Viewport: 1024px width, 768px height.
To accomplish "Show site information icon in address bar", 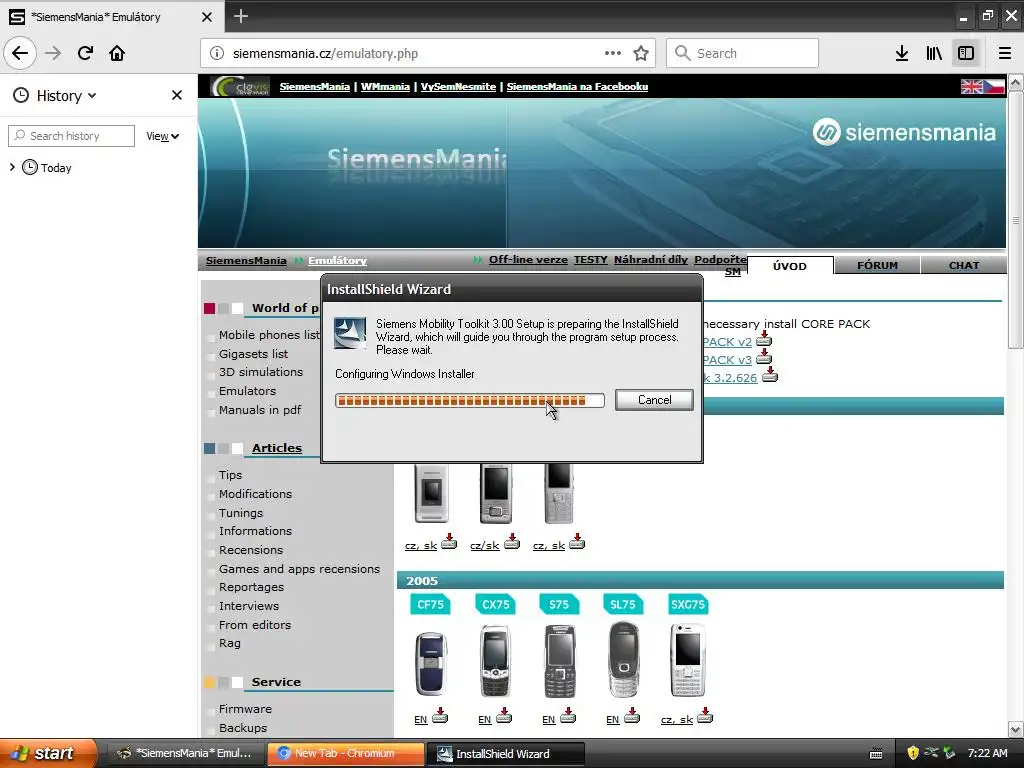I will pyautogui.click(x=217, y=54).
